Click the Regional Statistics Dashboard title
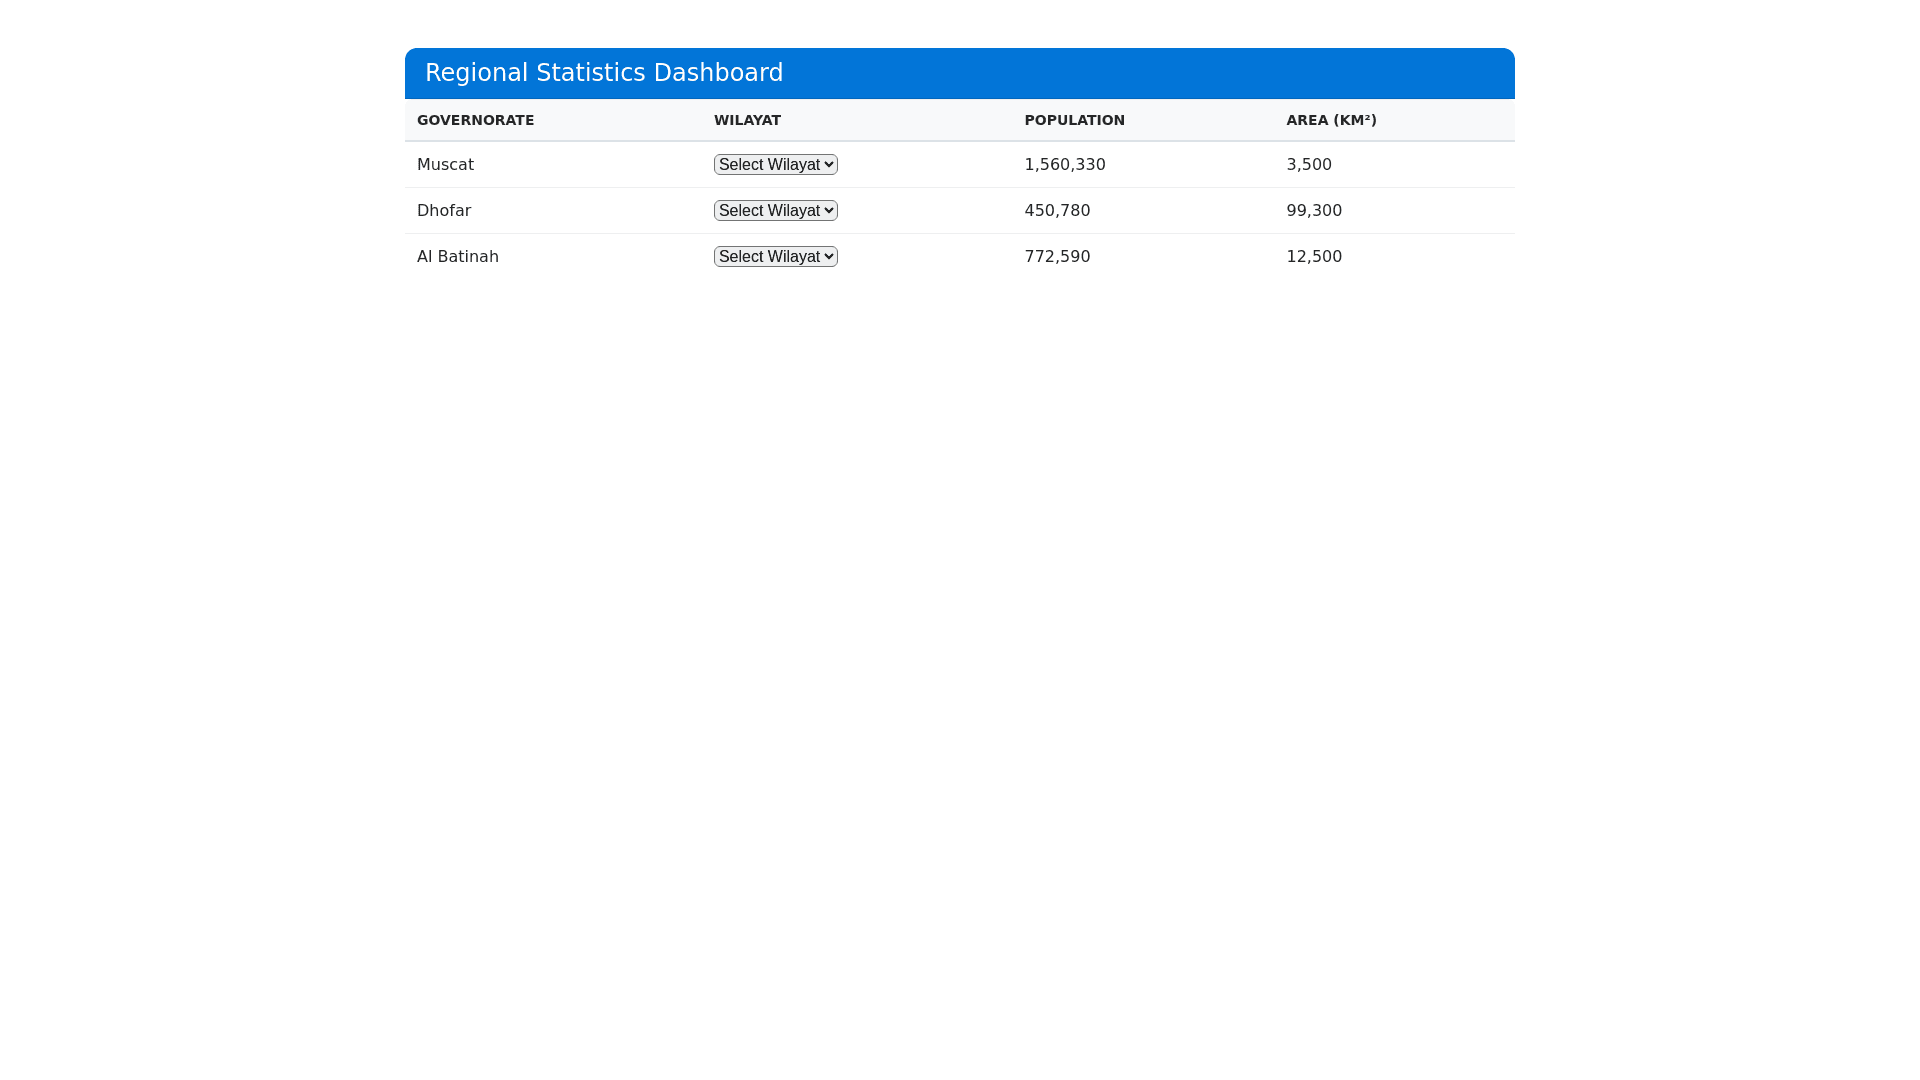Viewport: 1920px width, 1080px height. point(604,73)
